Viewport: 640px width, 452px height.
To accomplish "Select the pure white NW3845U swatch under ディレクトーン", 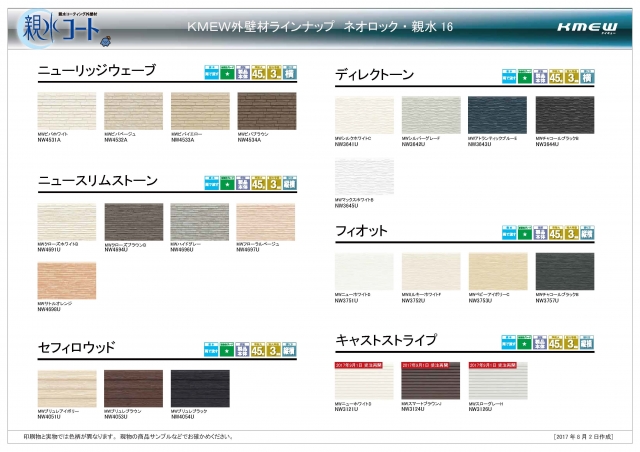I will point(364,176).
